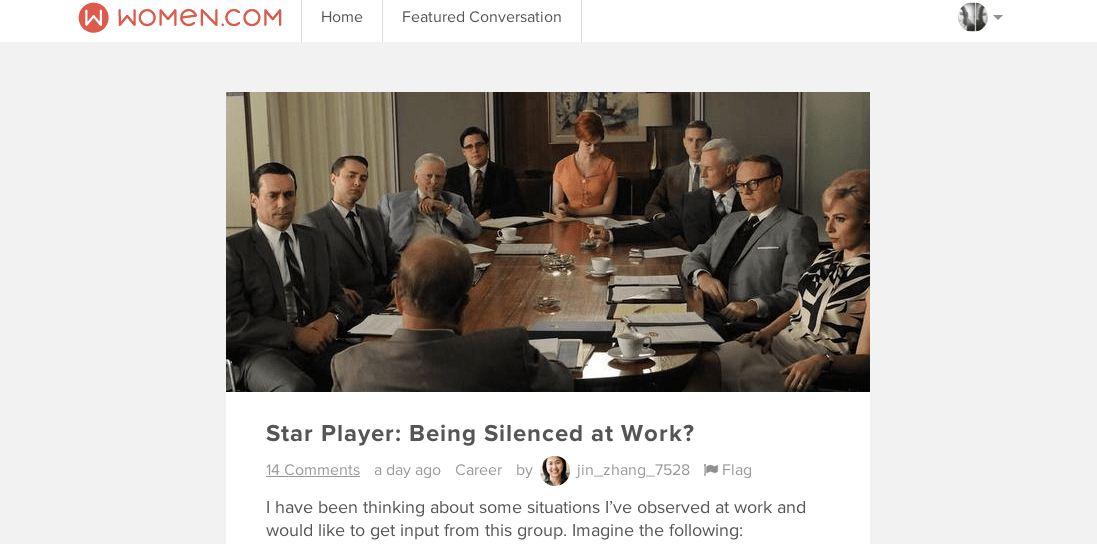The width and height of the screenshot is (1097, 544).
Task: Visit the jin_zhang_7528 profile link
Action: [x=633, y=470]
